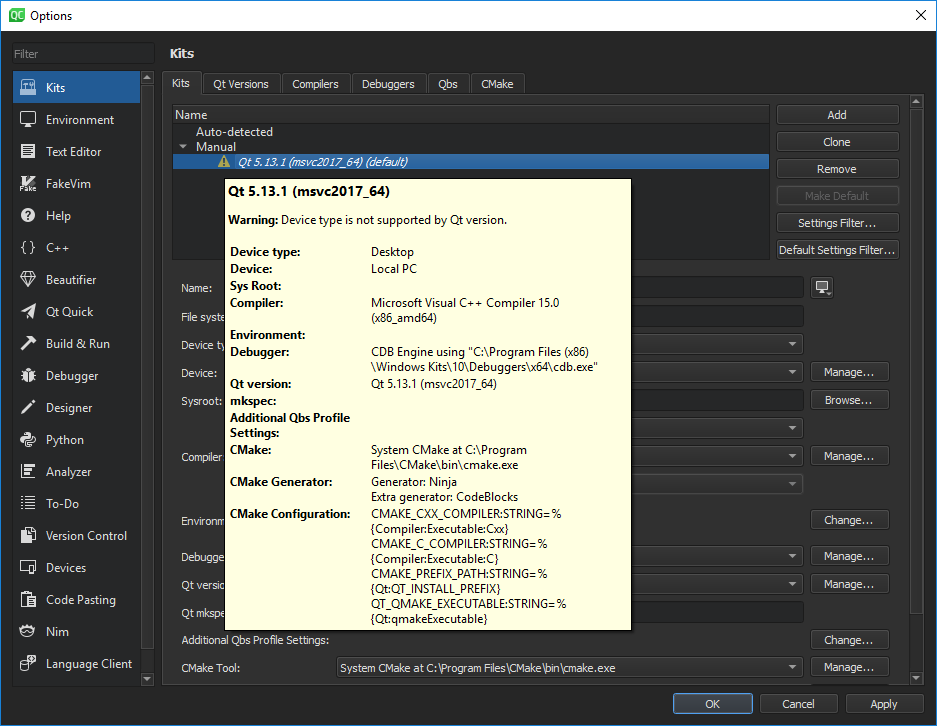
Task: Select the Version Control icon
Action: (x=28, y=536)
